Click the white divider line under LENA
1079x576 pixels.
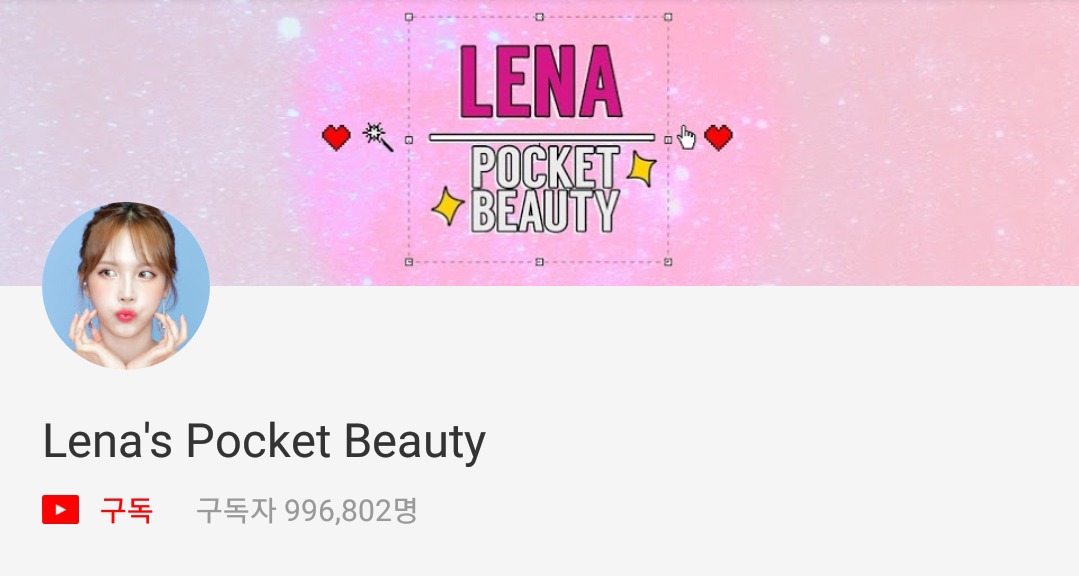pos(542,138)
